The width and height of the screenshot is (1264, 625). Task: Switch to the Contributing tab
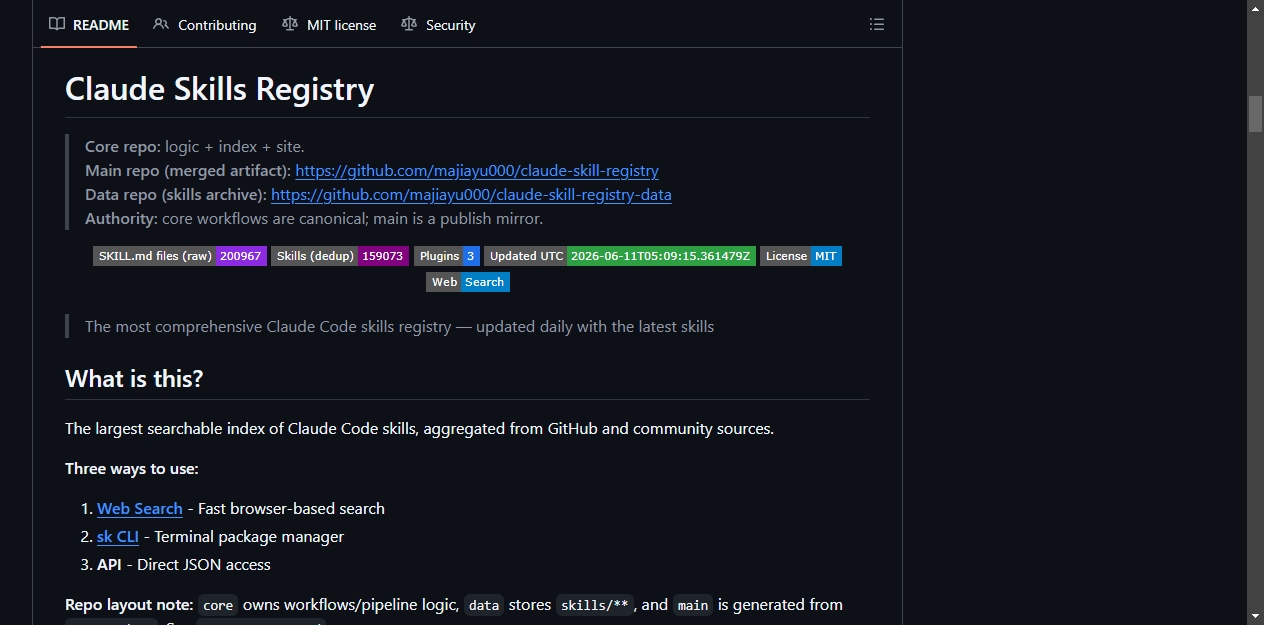pyautogui.click(x=205, y=25)
